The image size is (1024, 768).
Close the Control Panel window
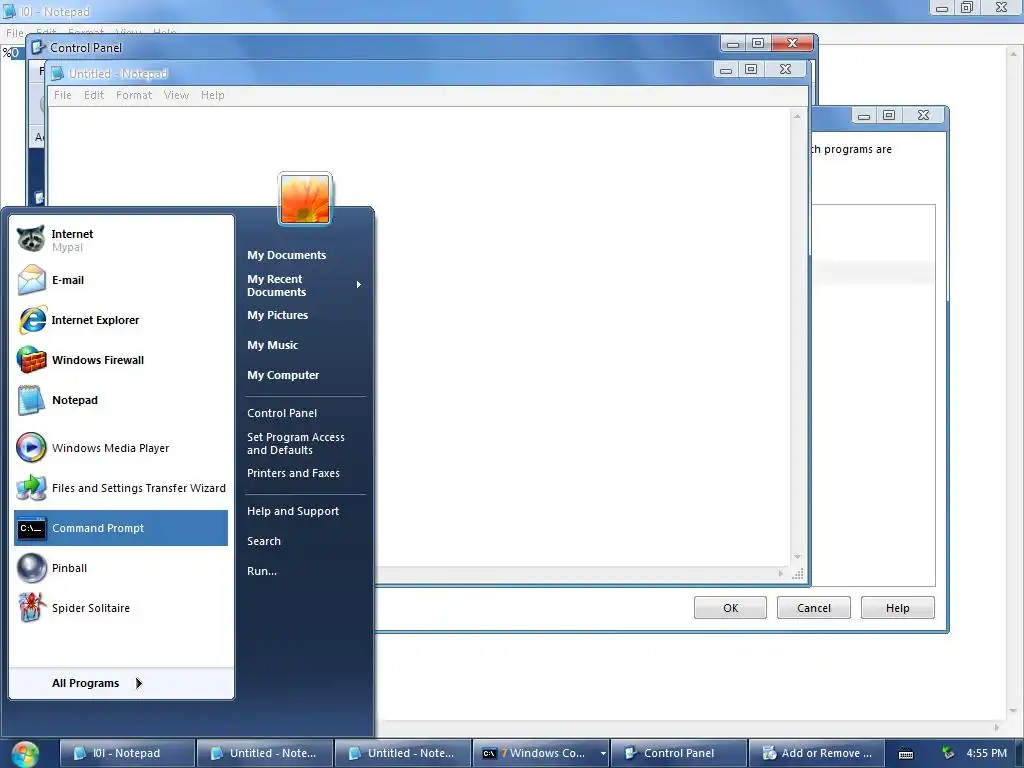click(792, 43)
